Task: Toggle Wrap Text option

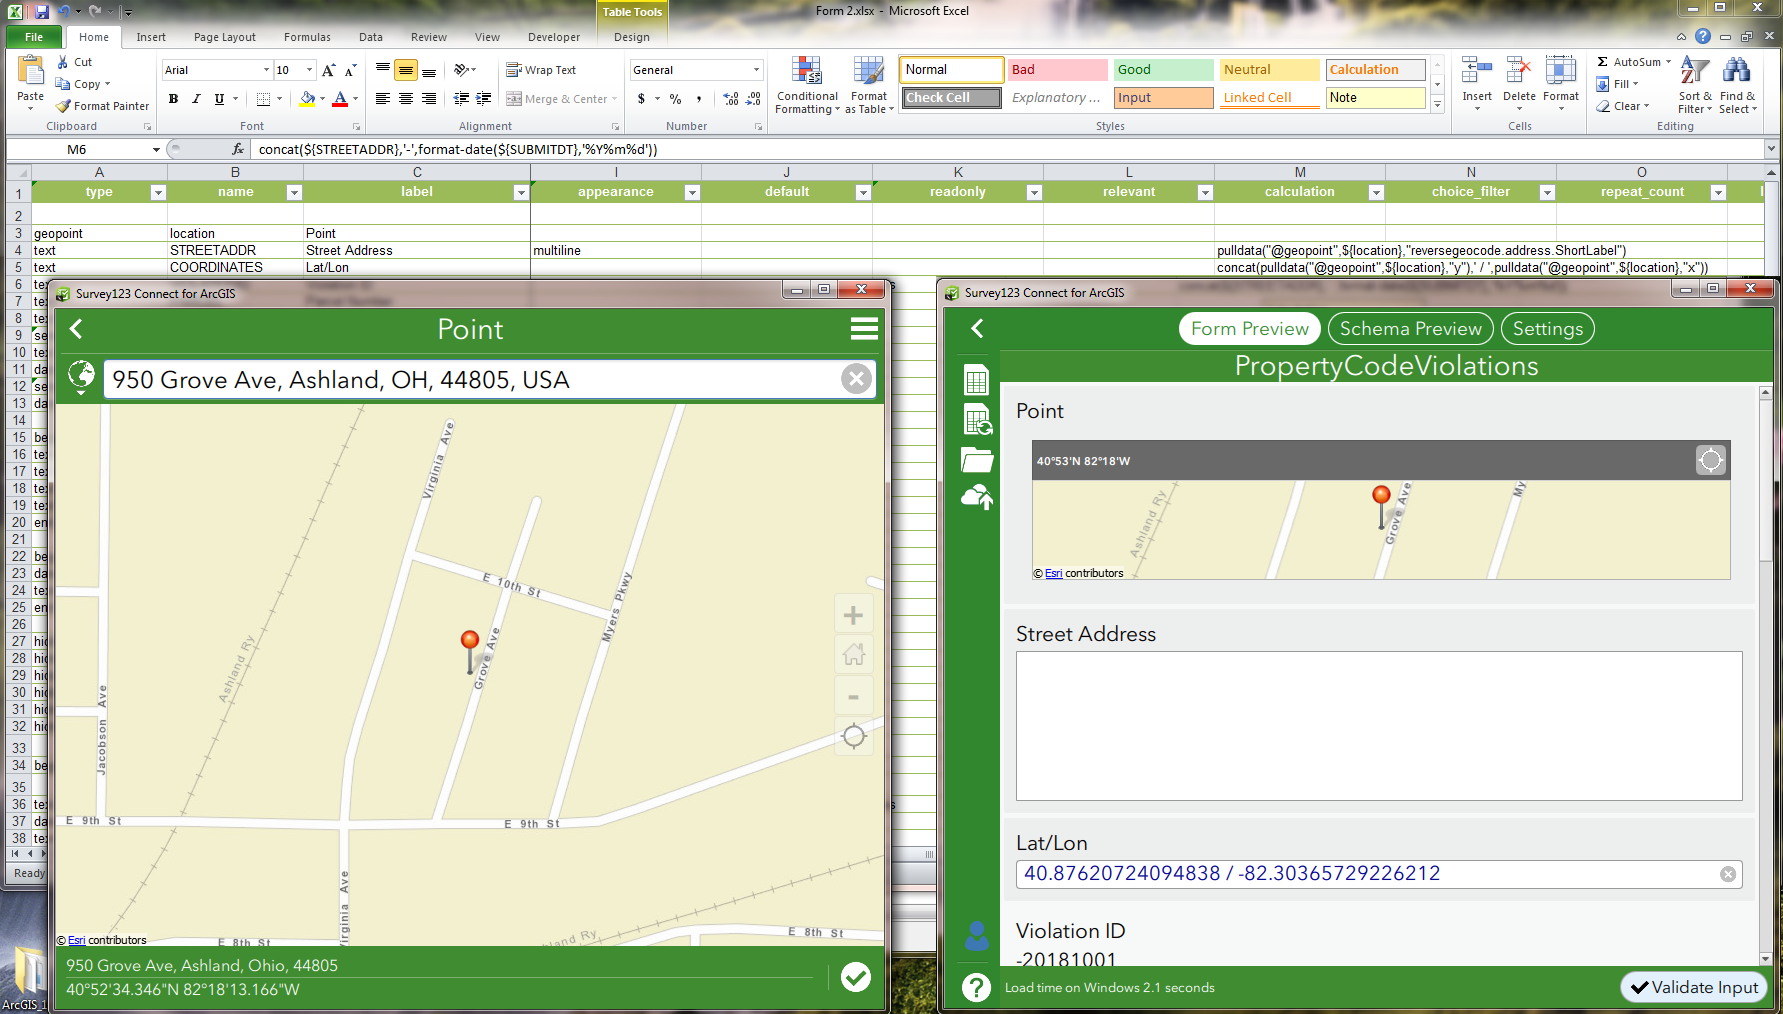Action: point(541,70)
